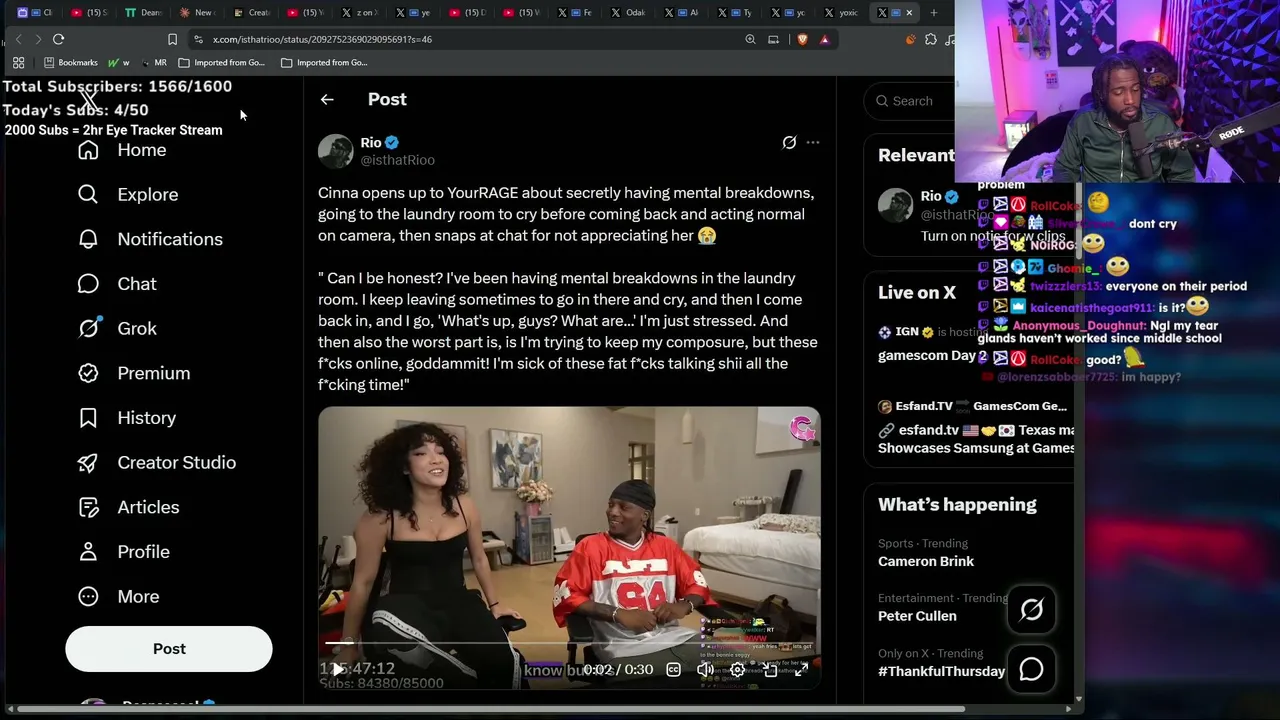Go back in the browser toolbar

tap(18, 39)
